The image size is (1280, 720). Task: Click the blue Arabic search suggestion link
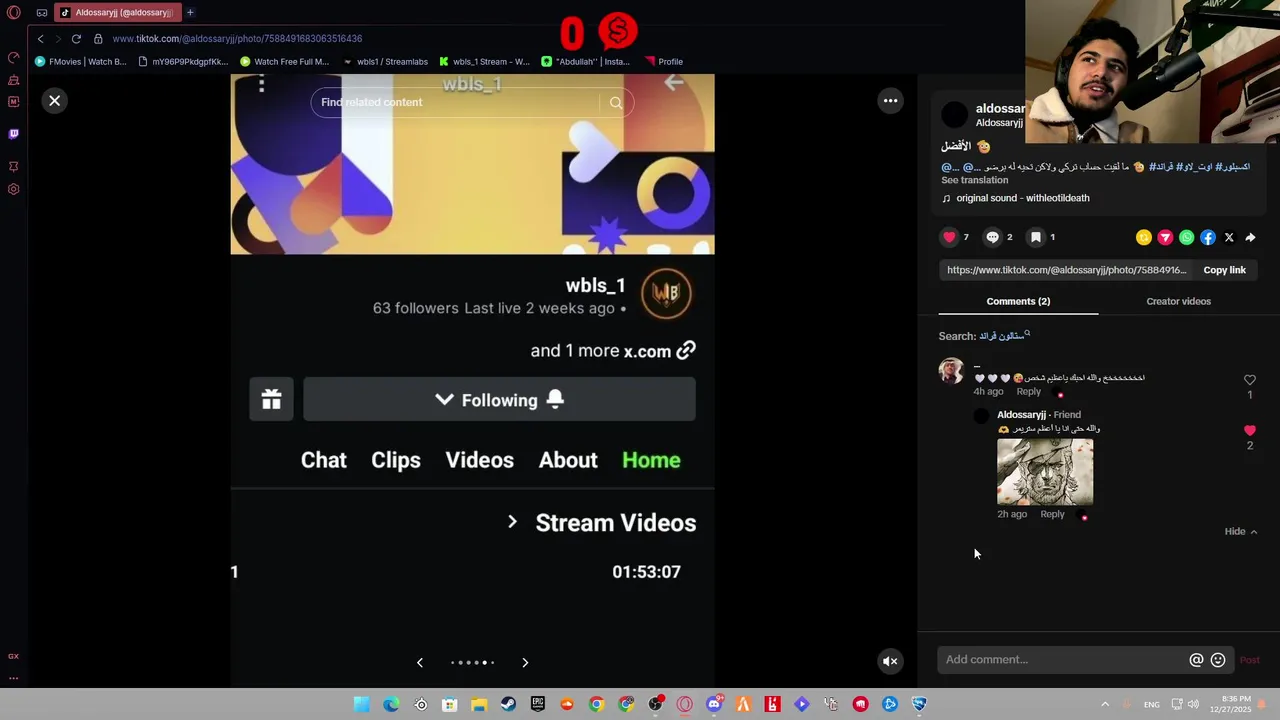[1004, 336]
